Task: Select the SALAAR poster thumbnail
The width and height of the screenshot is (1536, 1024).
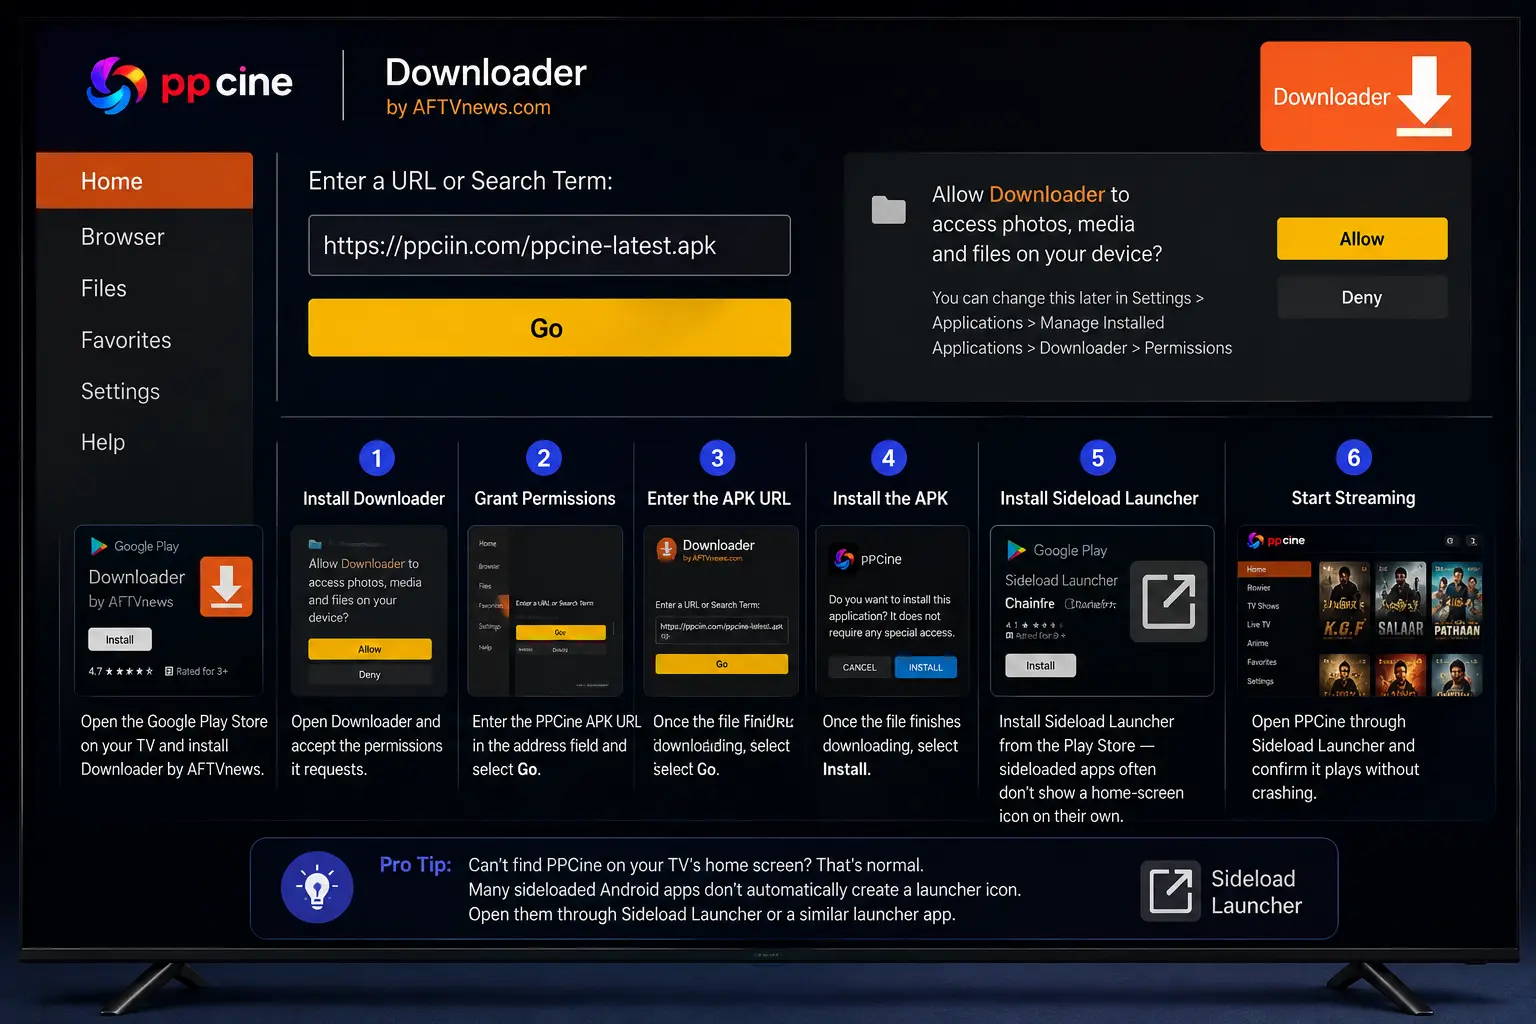Action: (x=1400, y=601)
